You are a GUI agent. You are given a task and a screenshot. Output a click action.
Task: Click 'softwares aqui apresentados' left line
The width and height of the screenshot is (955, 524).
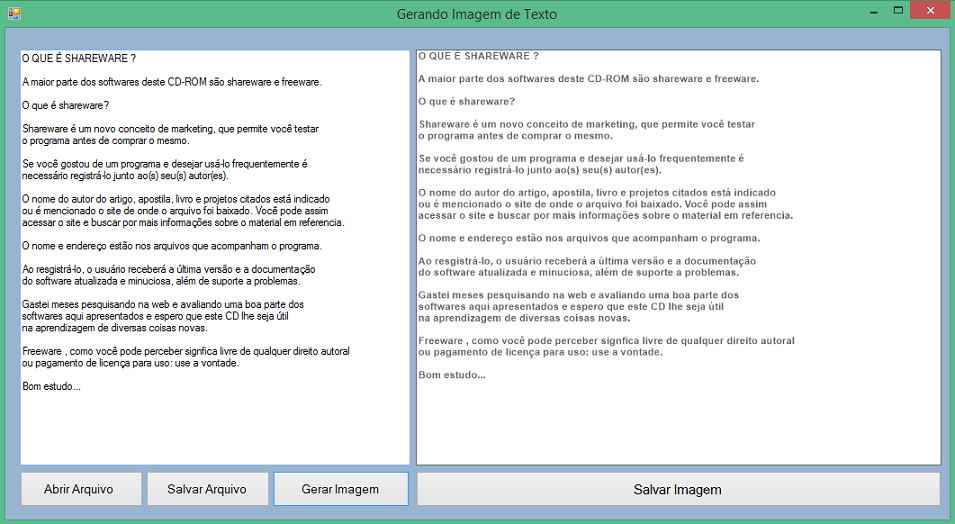155,316
